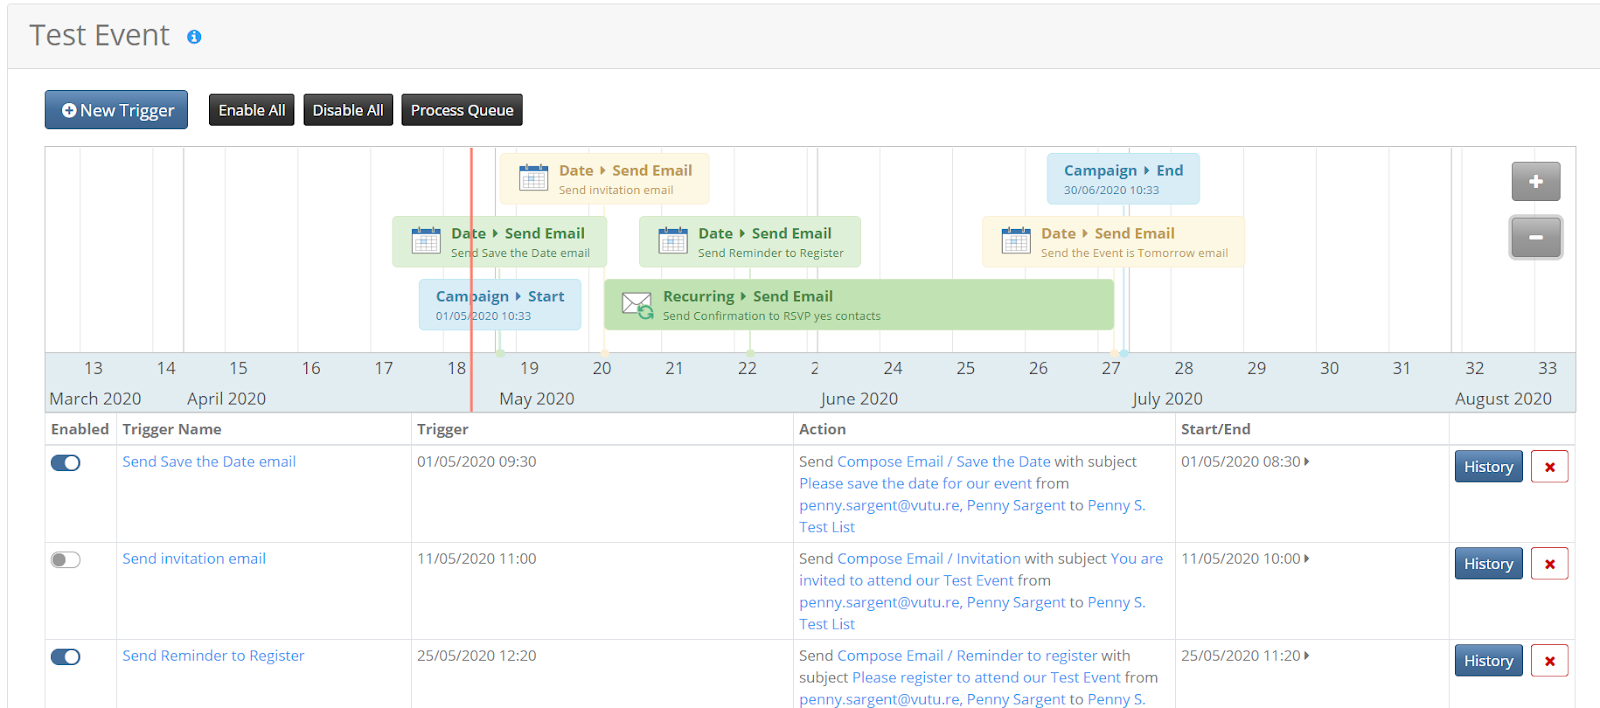The height and width of the screenshot is (708, 1600).
Task: Zoom in the timeline with plus button
Action: [1535, 181]
